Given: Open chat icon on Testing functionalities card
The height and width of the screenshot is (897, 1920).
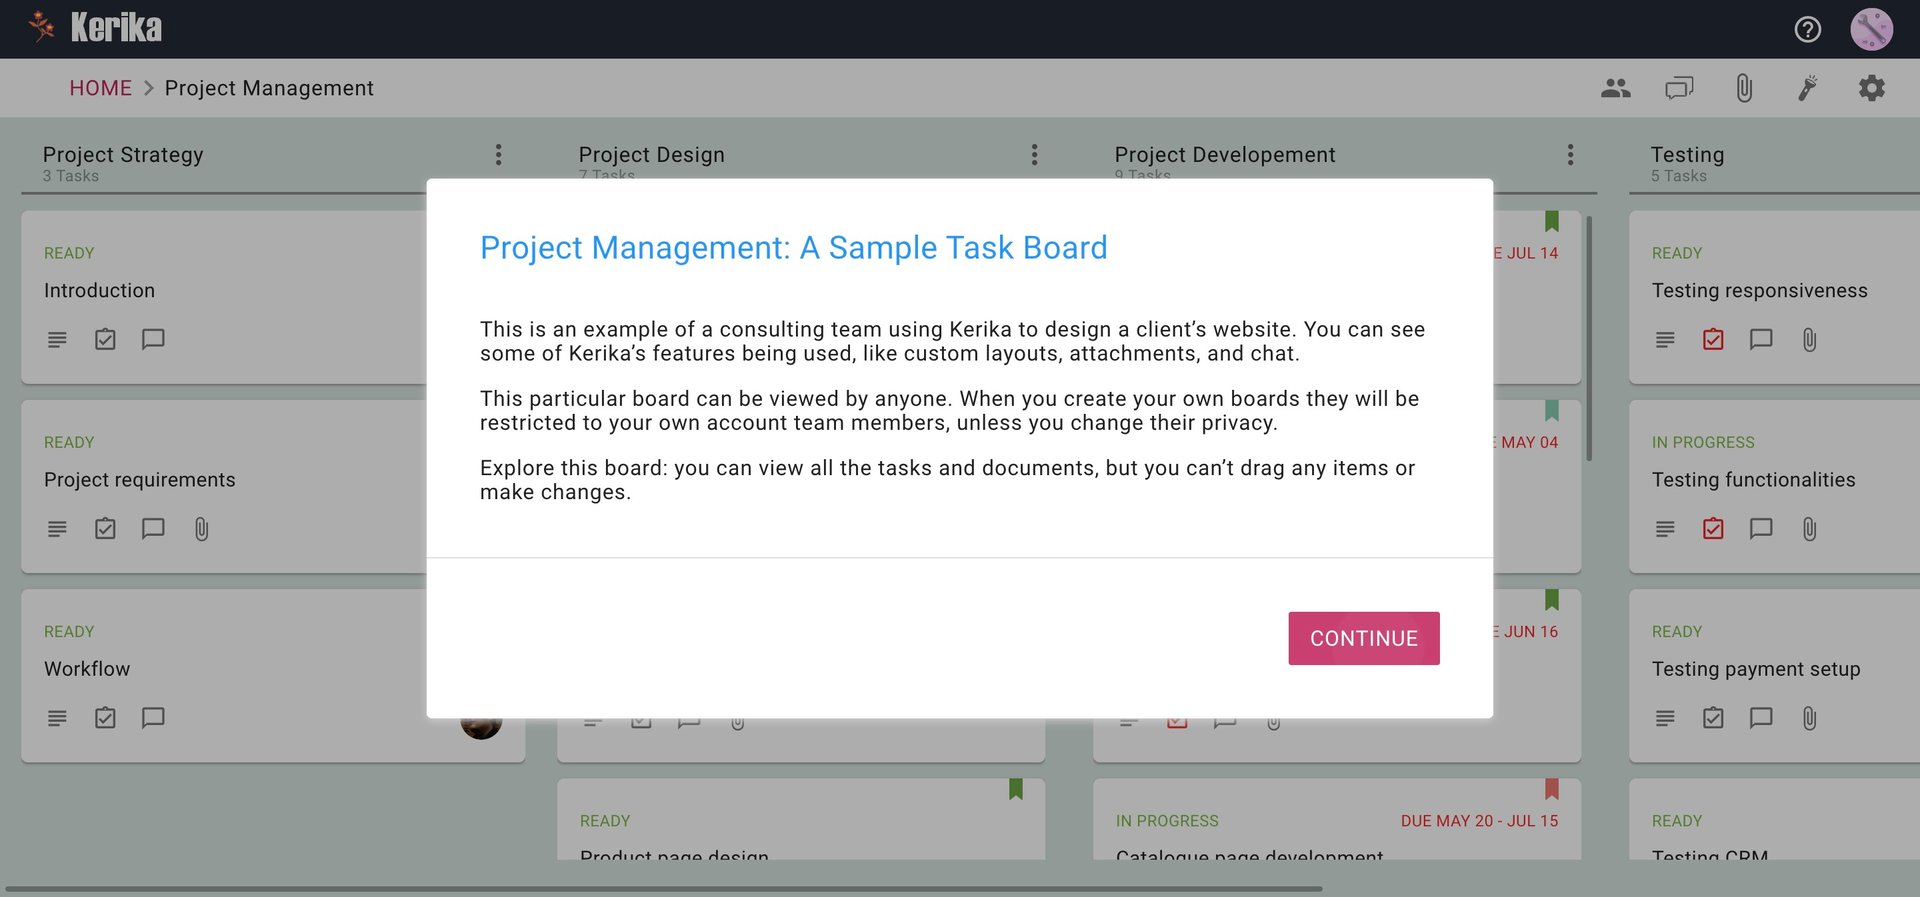Looking at the screenshot, I should (x=1761, y=529).
